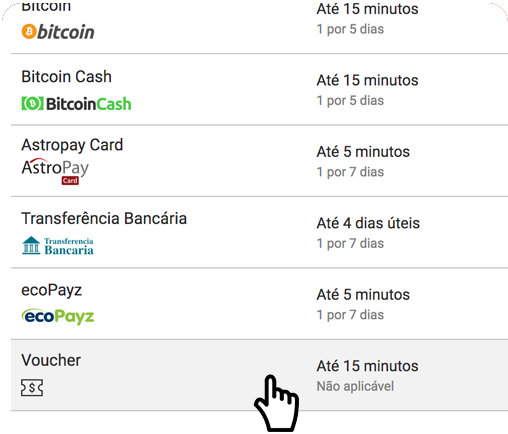
Task: Click the AstroPay Card logo
Action: click(x=55, y=171)
